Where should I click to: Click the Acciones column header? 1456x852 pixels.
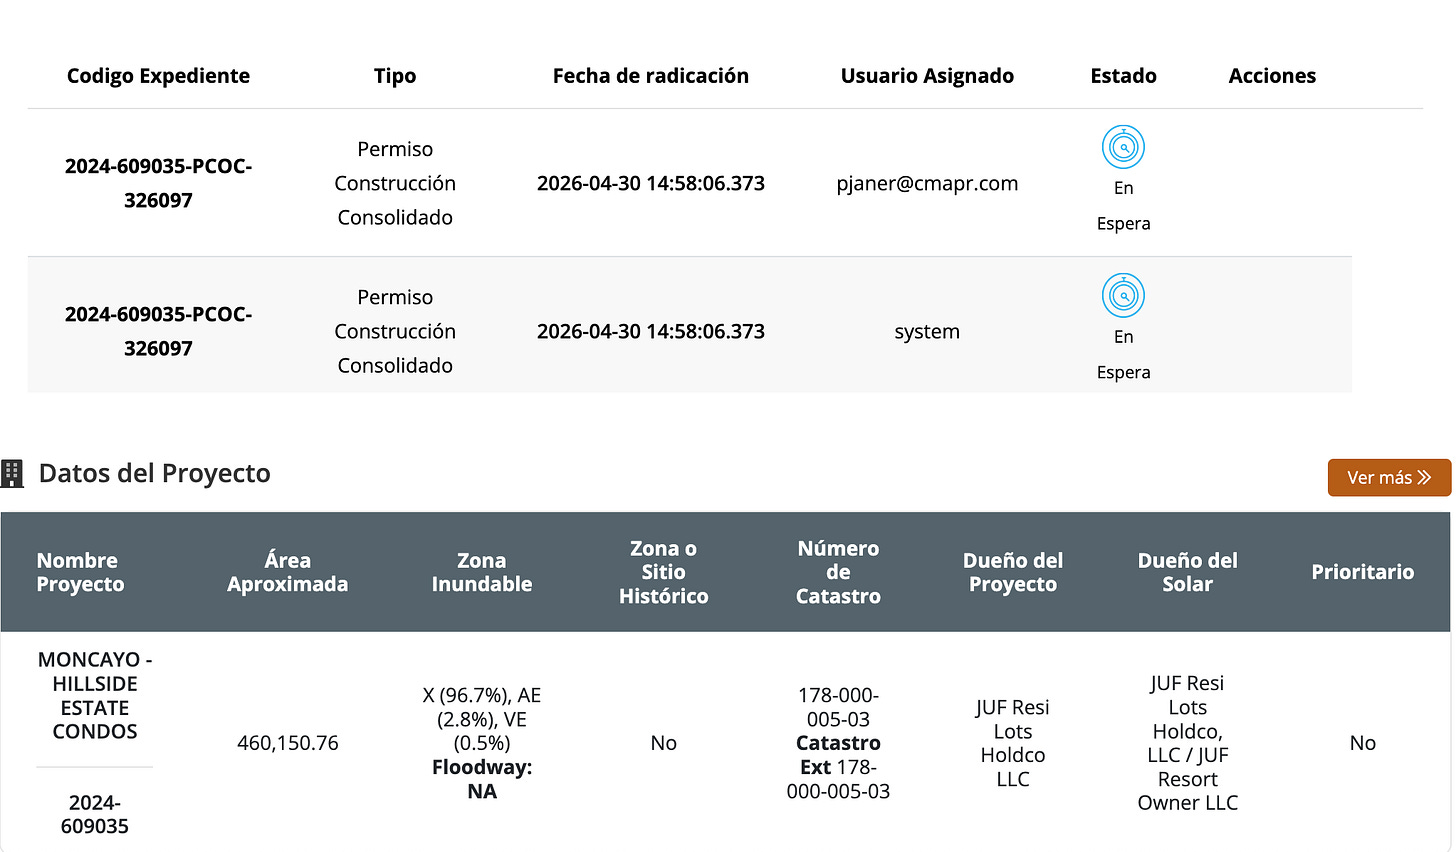coord(1272,76)
